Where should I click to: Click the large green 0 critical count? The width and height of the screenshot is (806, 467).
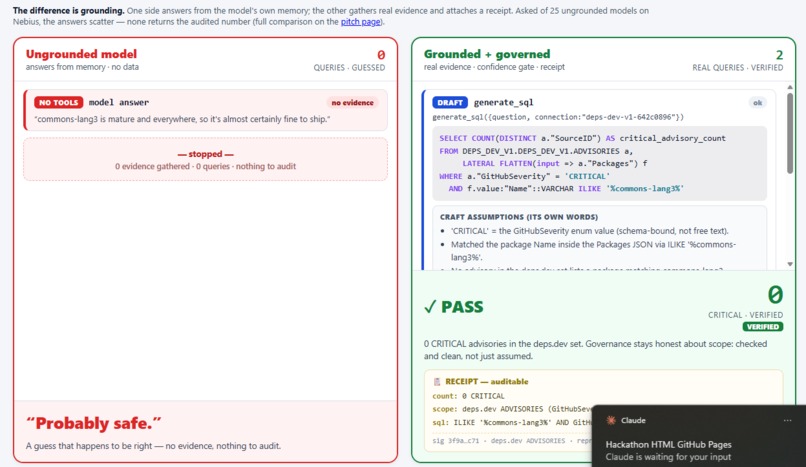[x=775, y=295]
